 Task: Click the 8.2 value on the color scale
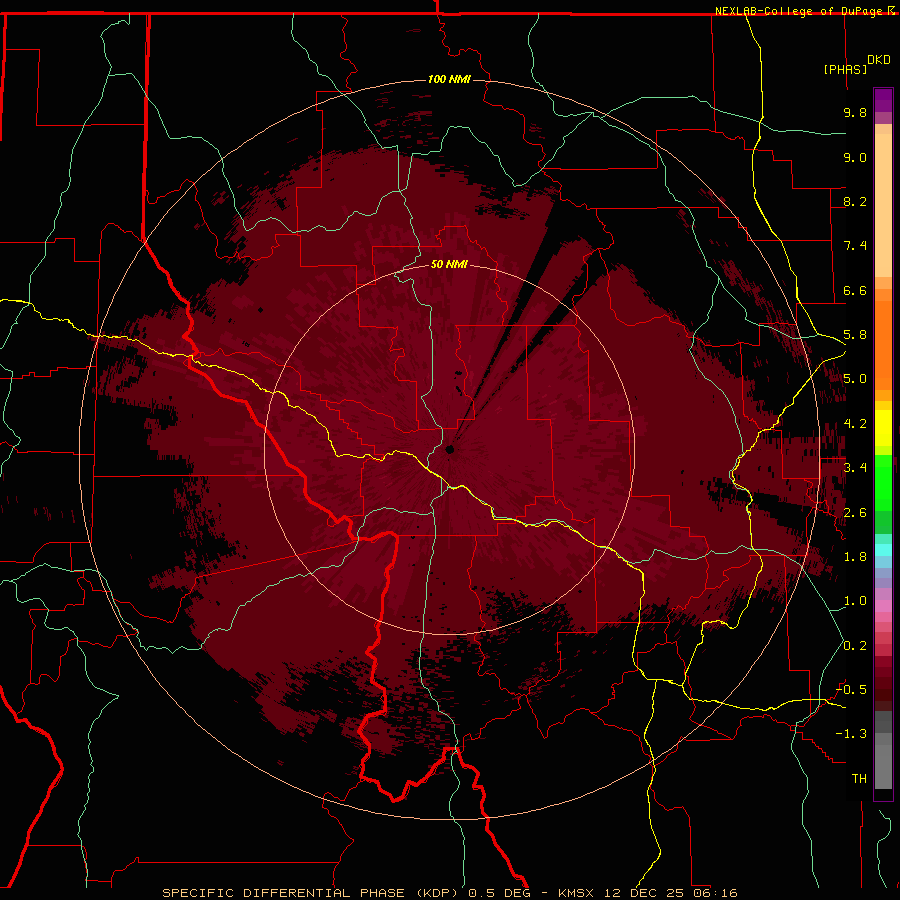tap(855, 201)
